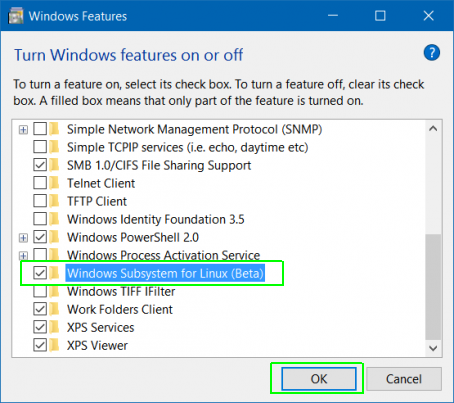Expand the Windows PowerShell 2.0 tree node
454x403 pixels.
(23, 237)
